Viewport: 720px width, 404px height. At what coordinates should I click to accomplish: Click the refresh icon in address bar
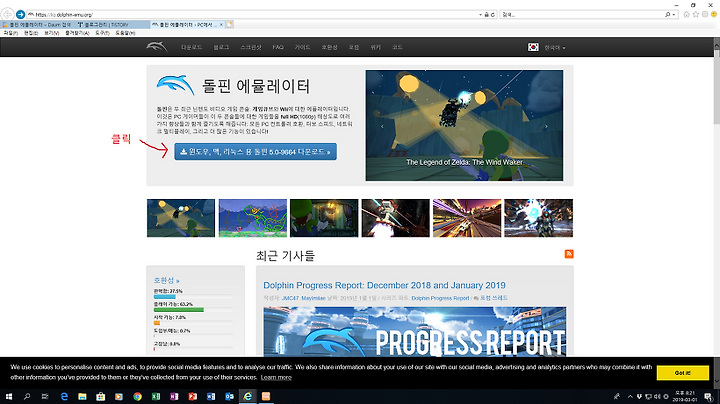tap(493, 15)
